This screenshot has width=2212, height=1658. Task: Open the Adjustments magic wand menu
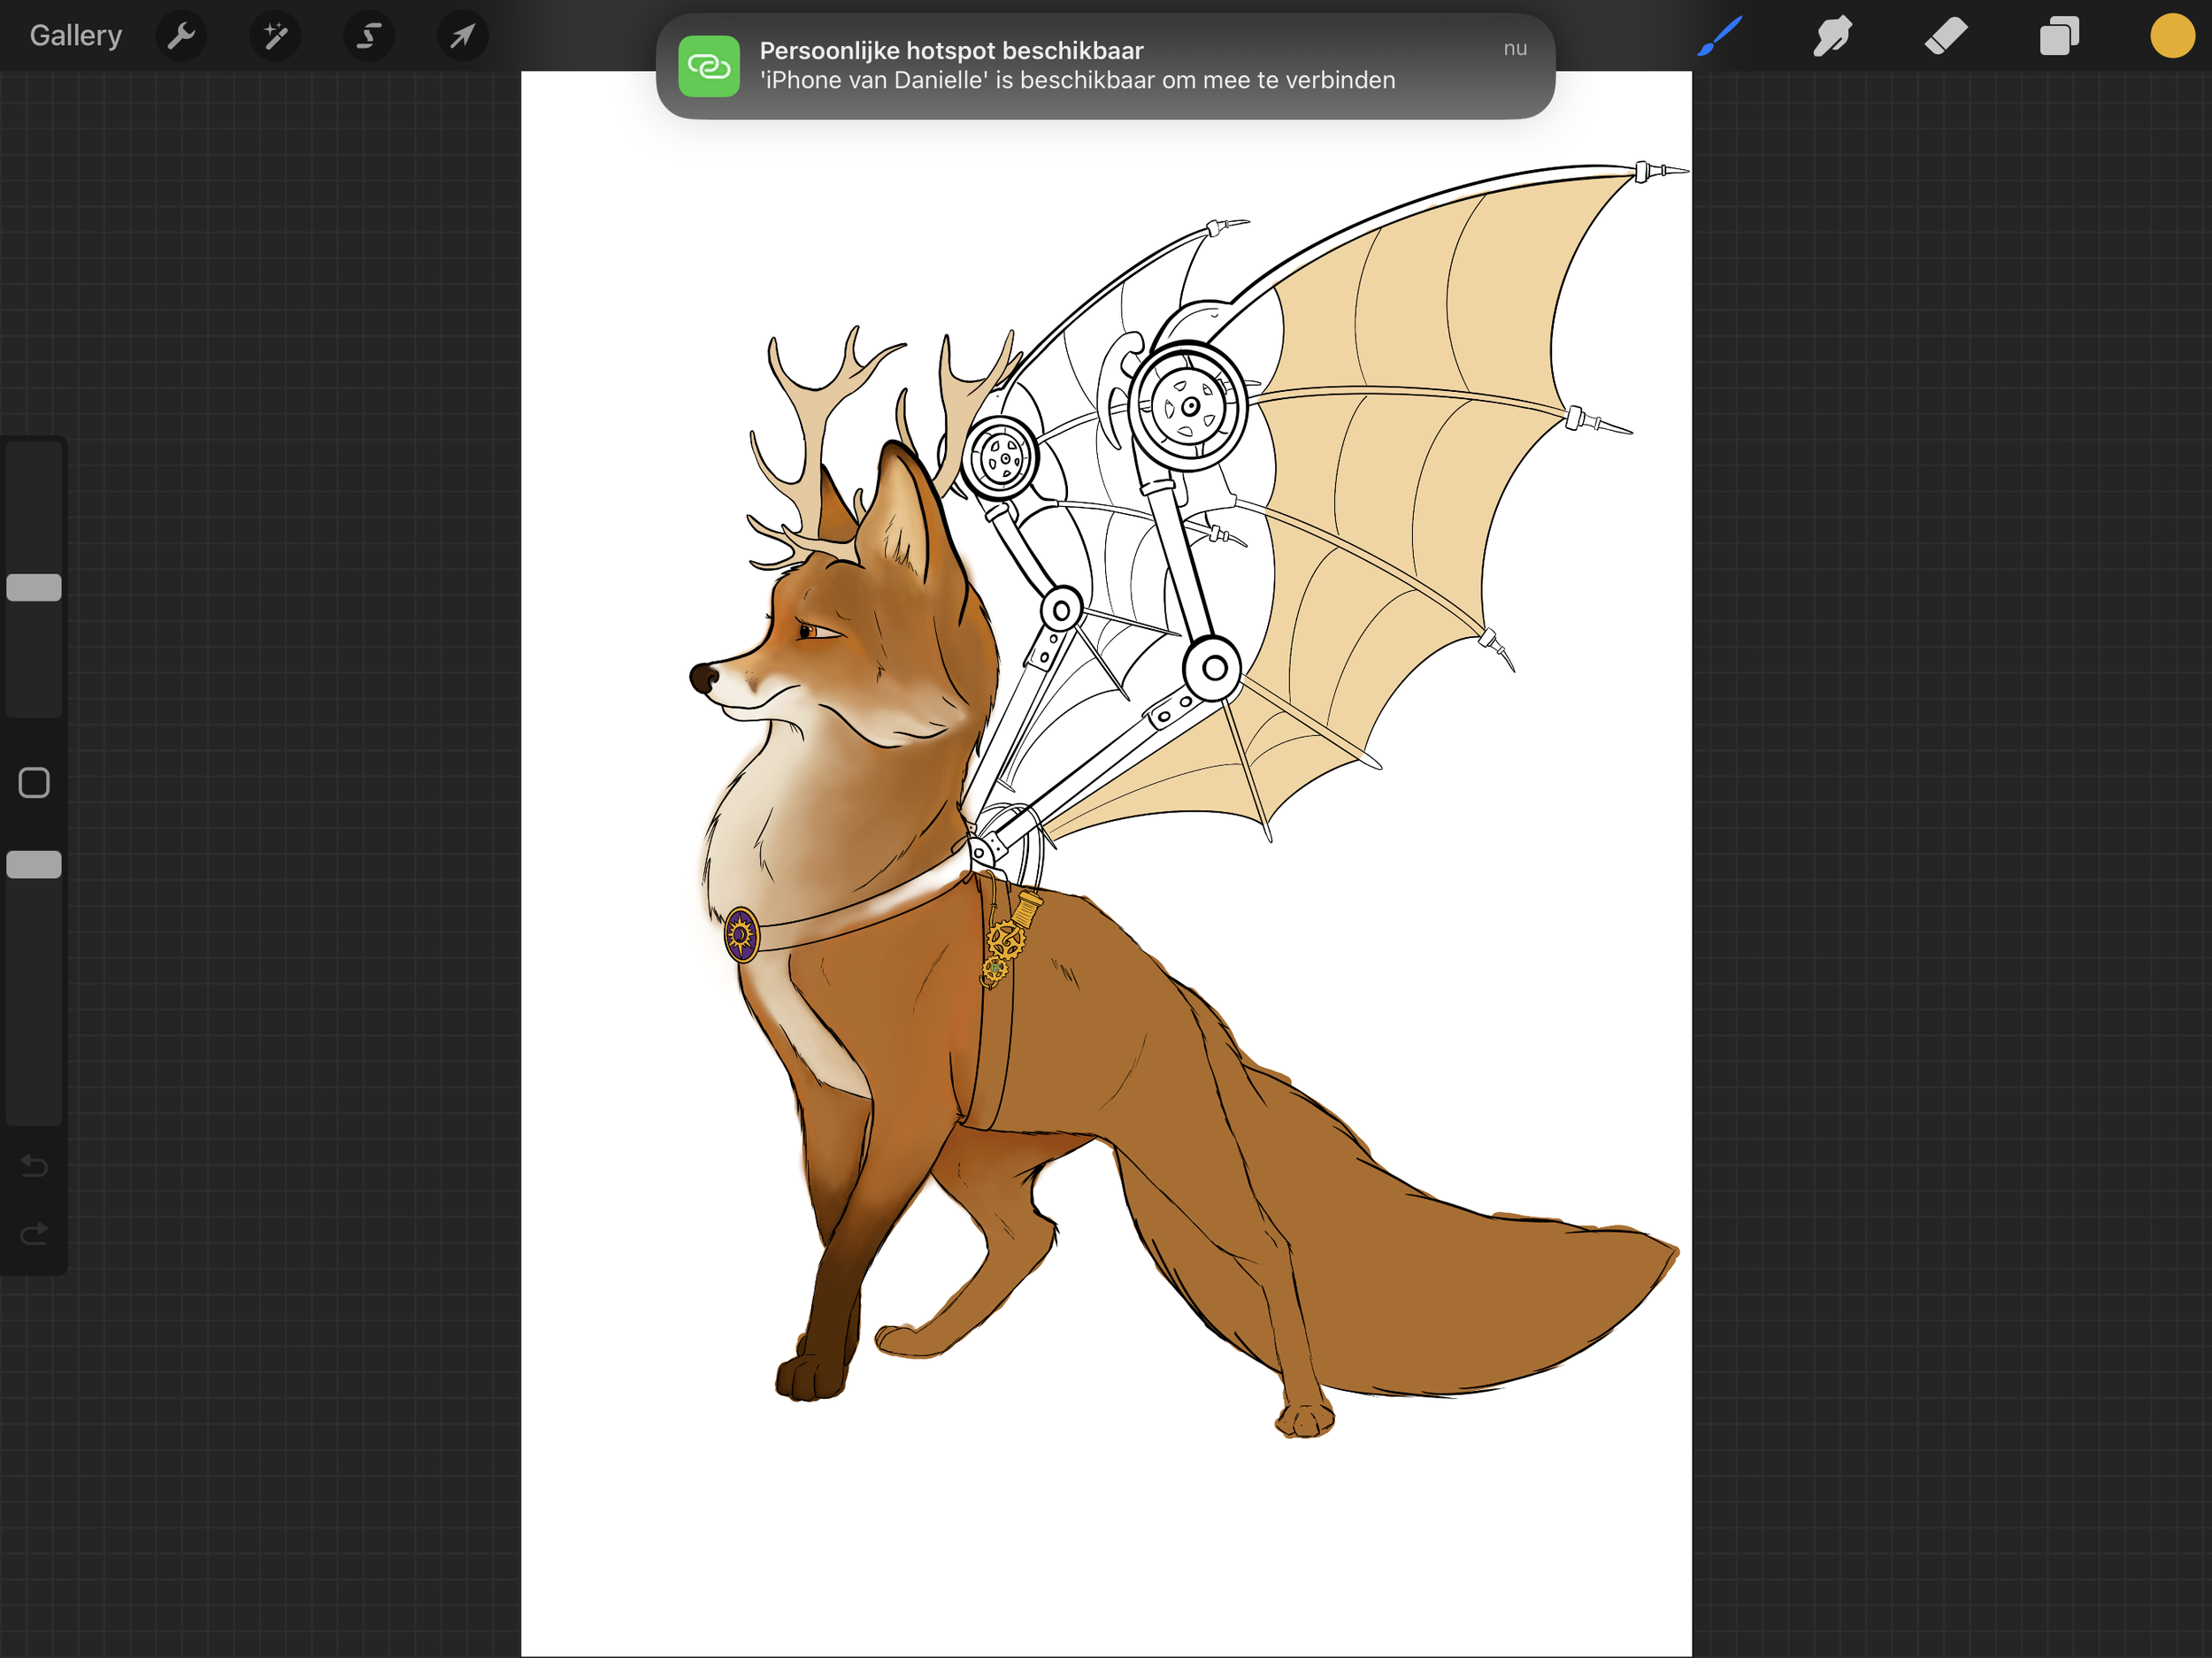tap(275, 36)
